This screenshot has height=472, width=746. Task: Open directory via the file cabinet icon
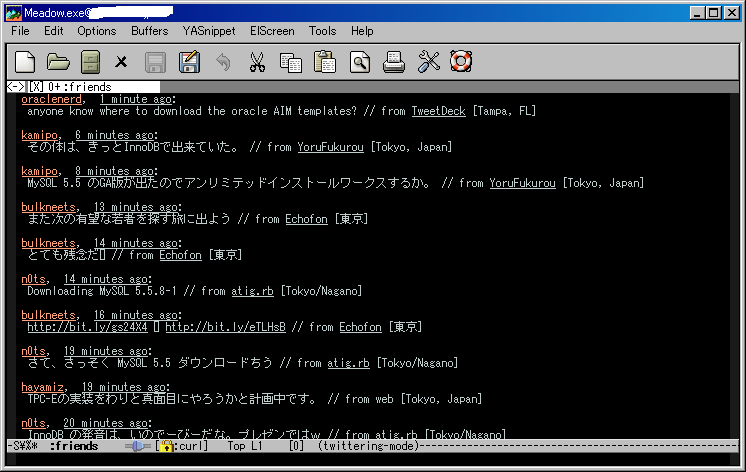(x=90, y=62)
